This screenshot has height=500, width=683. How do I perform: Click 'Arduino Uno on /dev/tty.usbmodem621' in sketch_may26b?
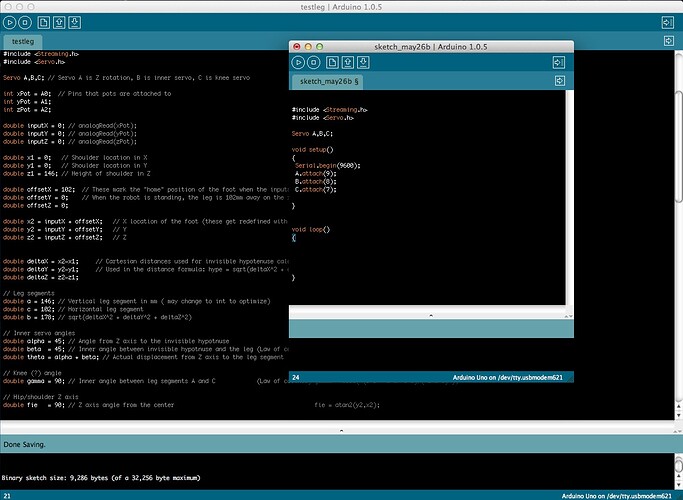507,378
